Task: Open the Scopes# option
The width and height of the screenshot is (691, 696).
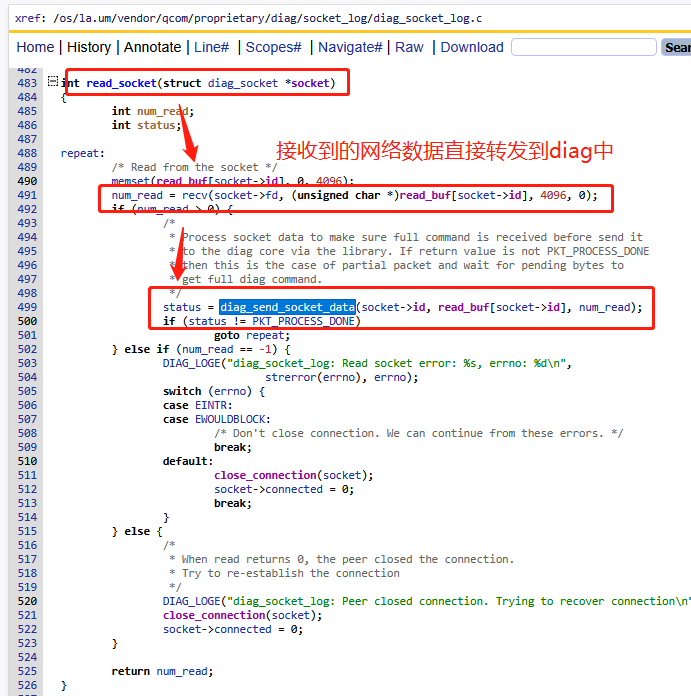Action: [273, 47]
